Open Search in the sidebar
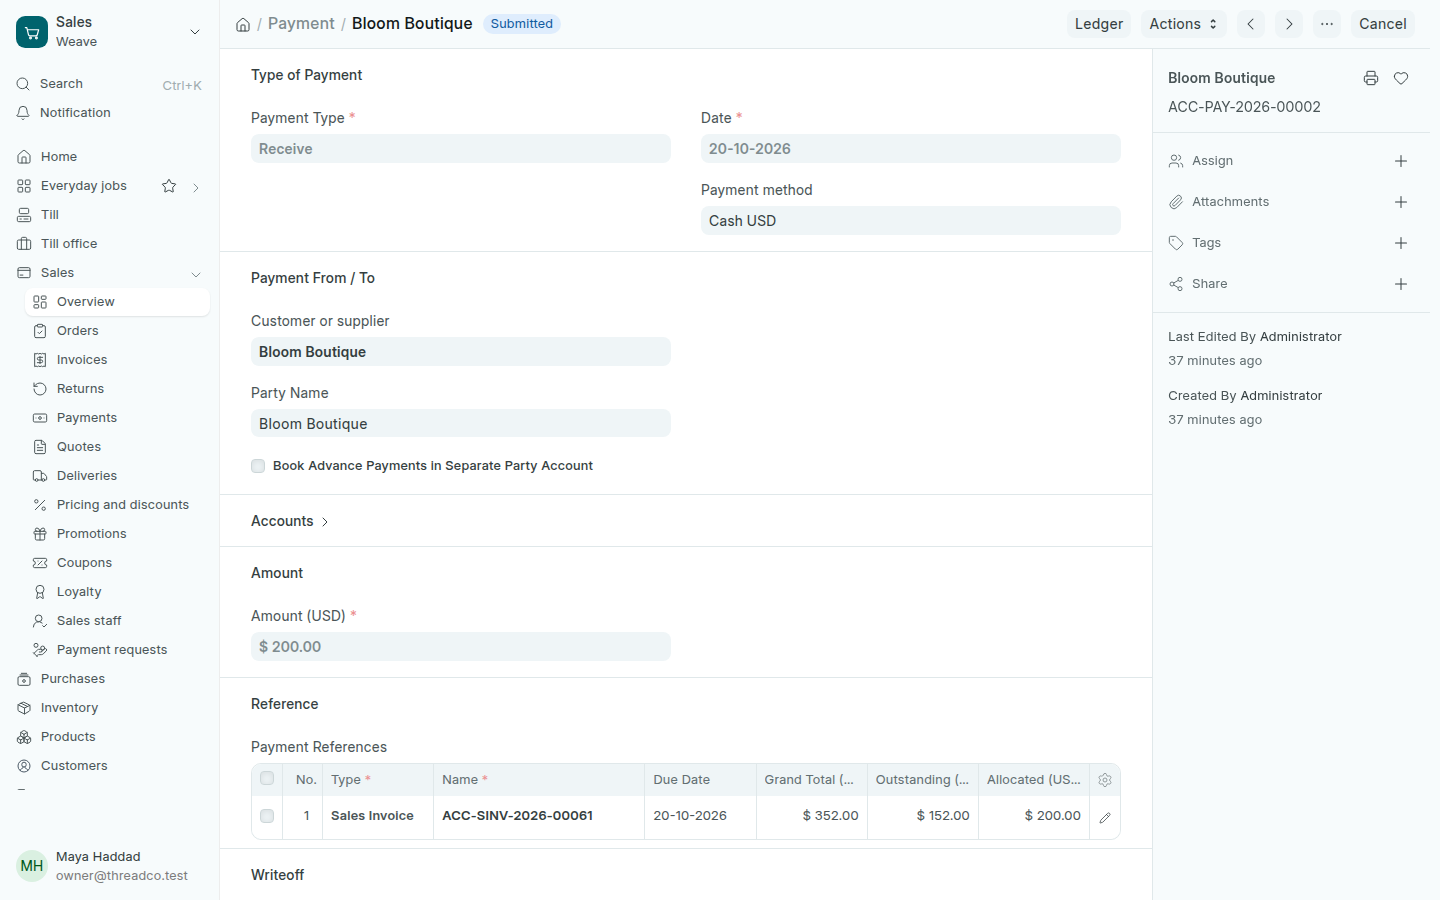This screenshot has width=1440, height=900. tap(110, 84)
